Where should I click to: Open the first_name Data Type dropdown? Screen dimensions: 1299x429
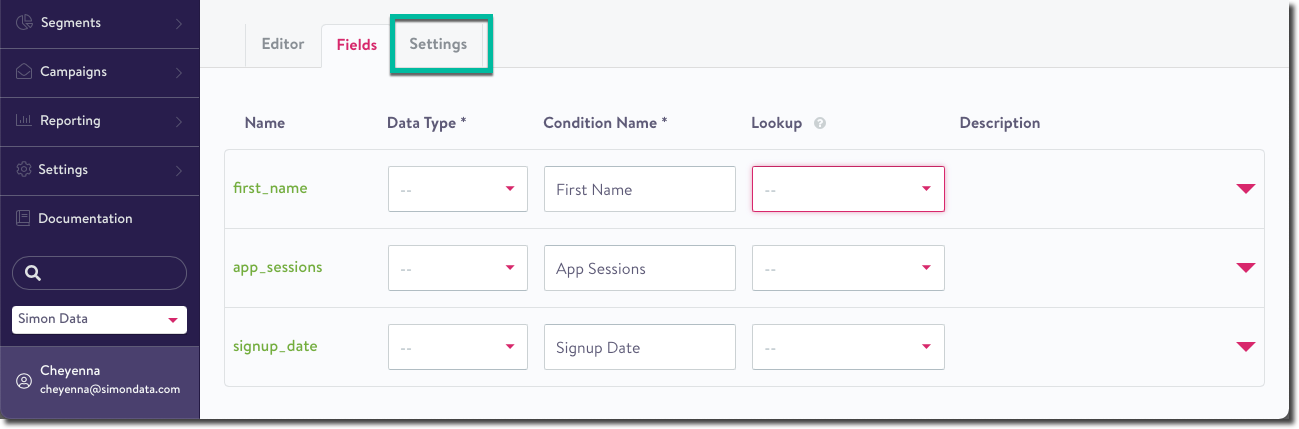click(x=457, y=189)
